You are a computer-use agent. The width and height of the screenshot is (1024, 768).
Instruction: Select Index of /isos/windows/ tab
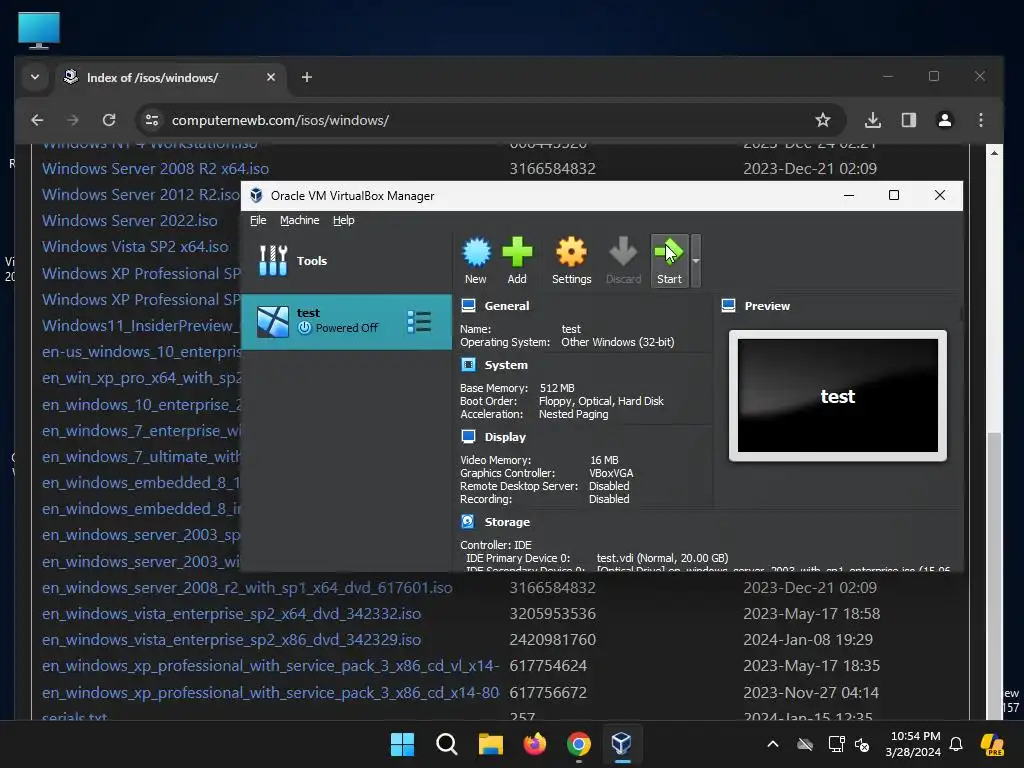[170, 77]
